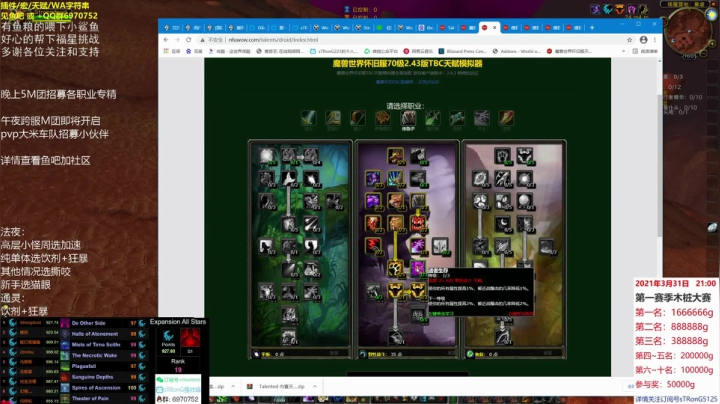Viewport: 720px width, 404px height.
Task: Select Nature's Grasp in Balance tree
Action: tap(289, 156)
